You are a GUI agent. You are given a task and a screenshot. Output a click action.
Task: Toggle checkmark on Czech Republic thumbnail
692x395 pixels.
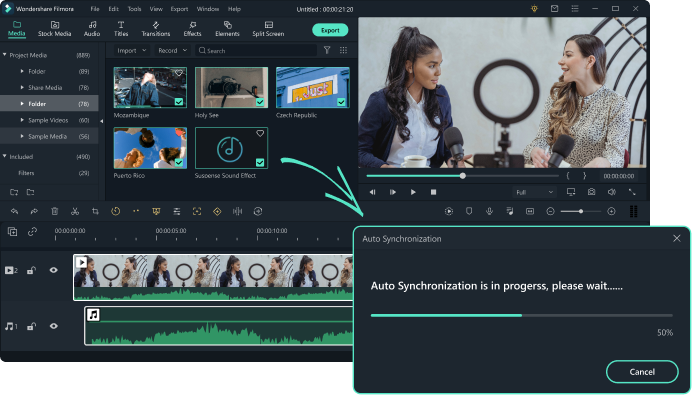click(341, 102)
